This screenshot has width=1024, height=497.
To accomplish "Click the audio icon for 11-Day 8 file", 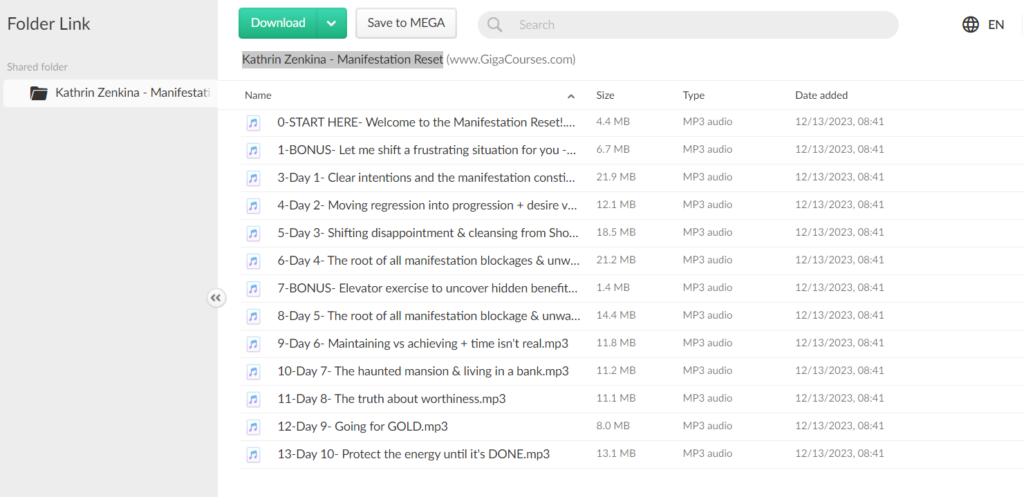I will tap(254, 398).
